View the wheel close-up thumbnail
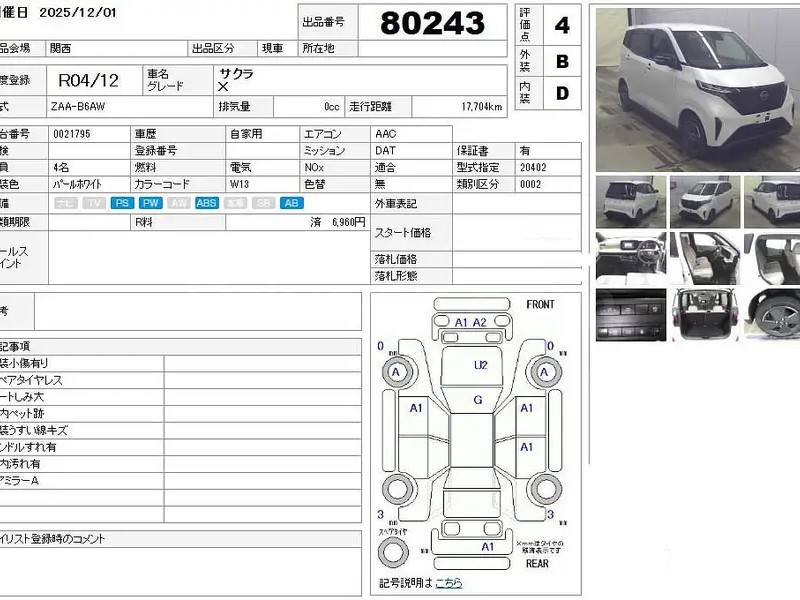 [777, 315]
